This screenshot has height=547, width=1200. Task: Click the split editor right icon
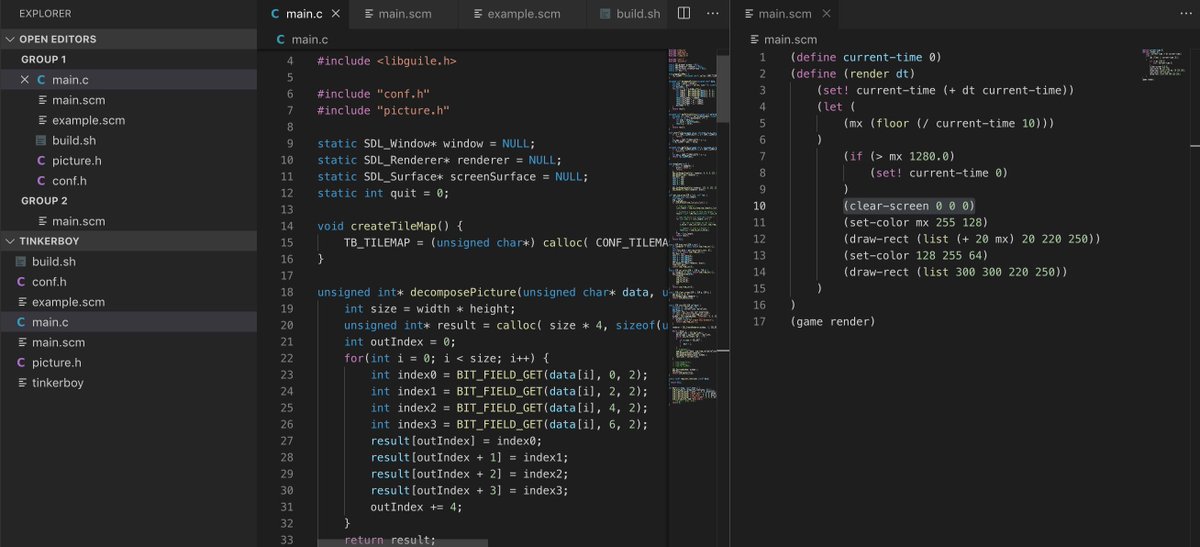[684, 14]
